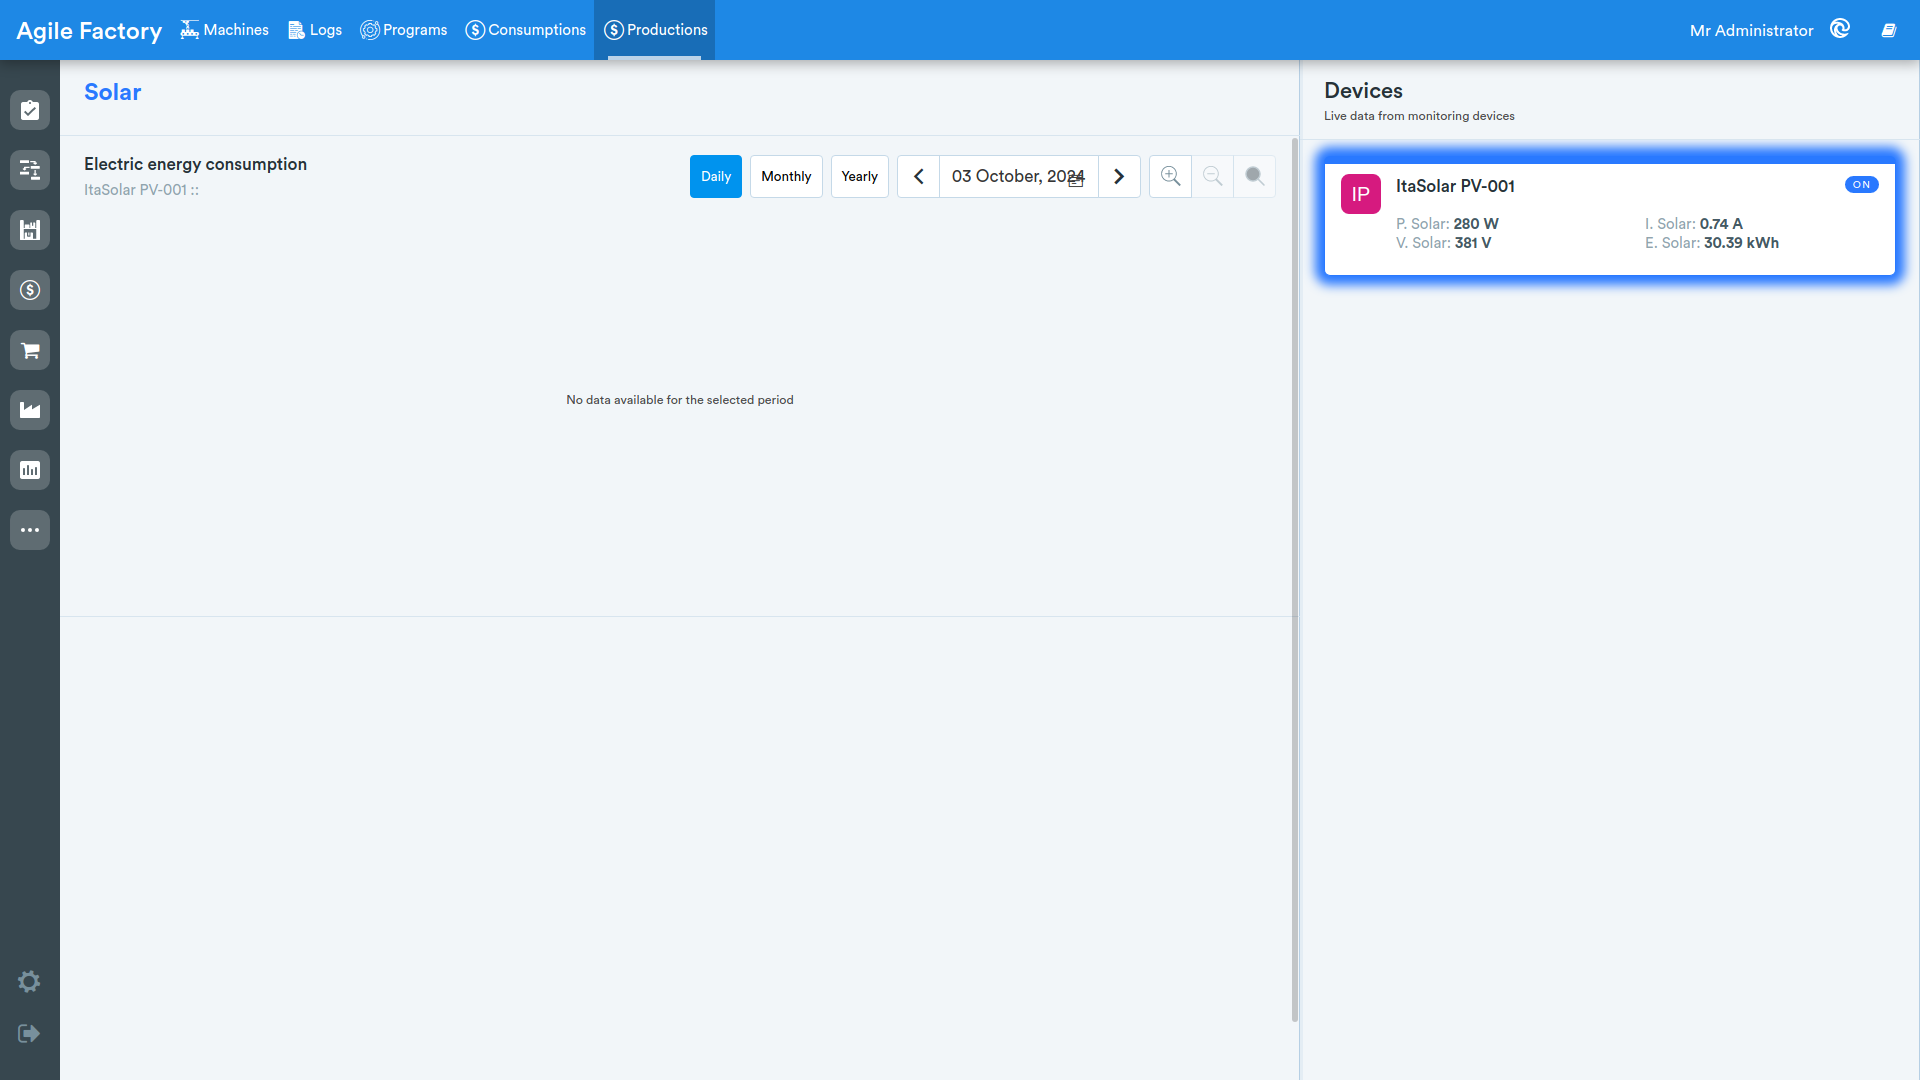Open the calendar date picker icon

(1076, 180)
